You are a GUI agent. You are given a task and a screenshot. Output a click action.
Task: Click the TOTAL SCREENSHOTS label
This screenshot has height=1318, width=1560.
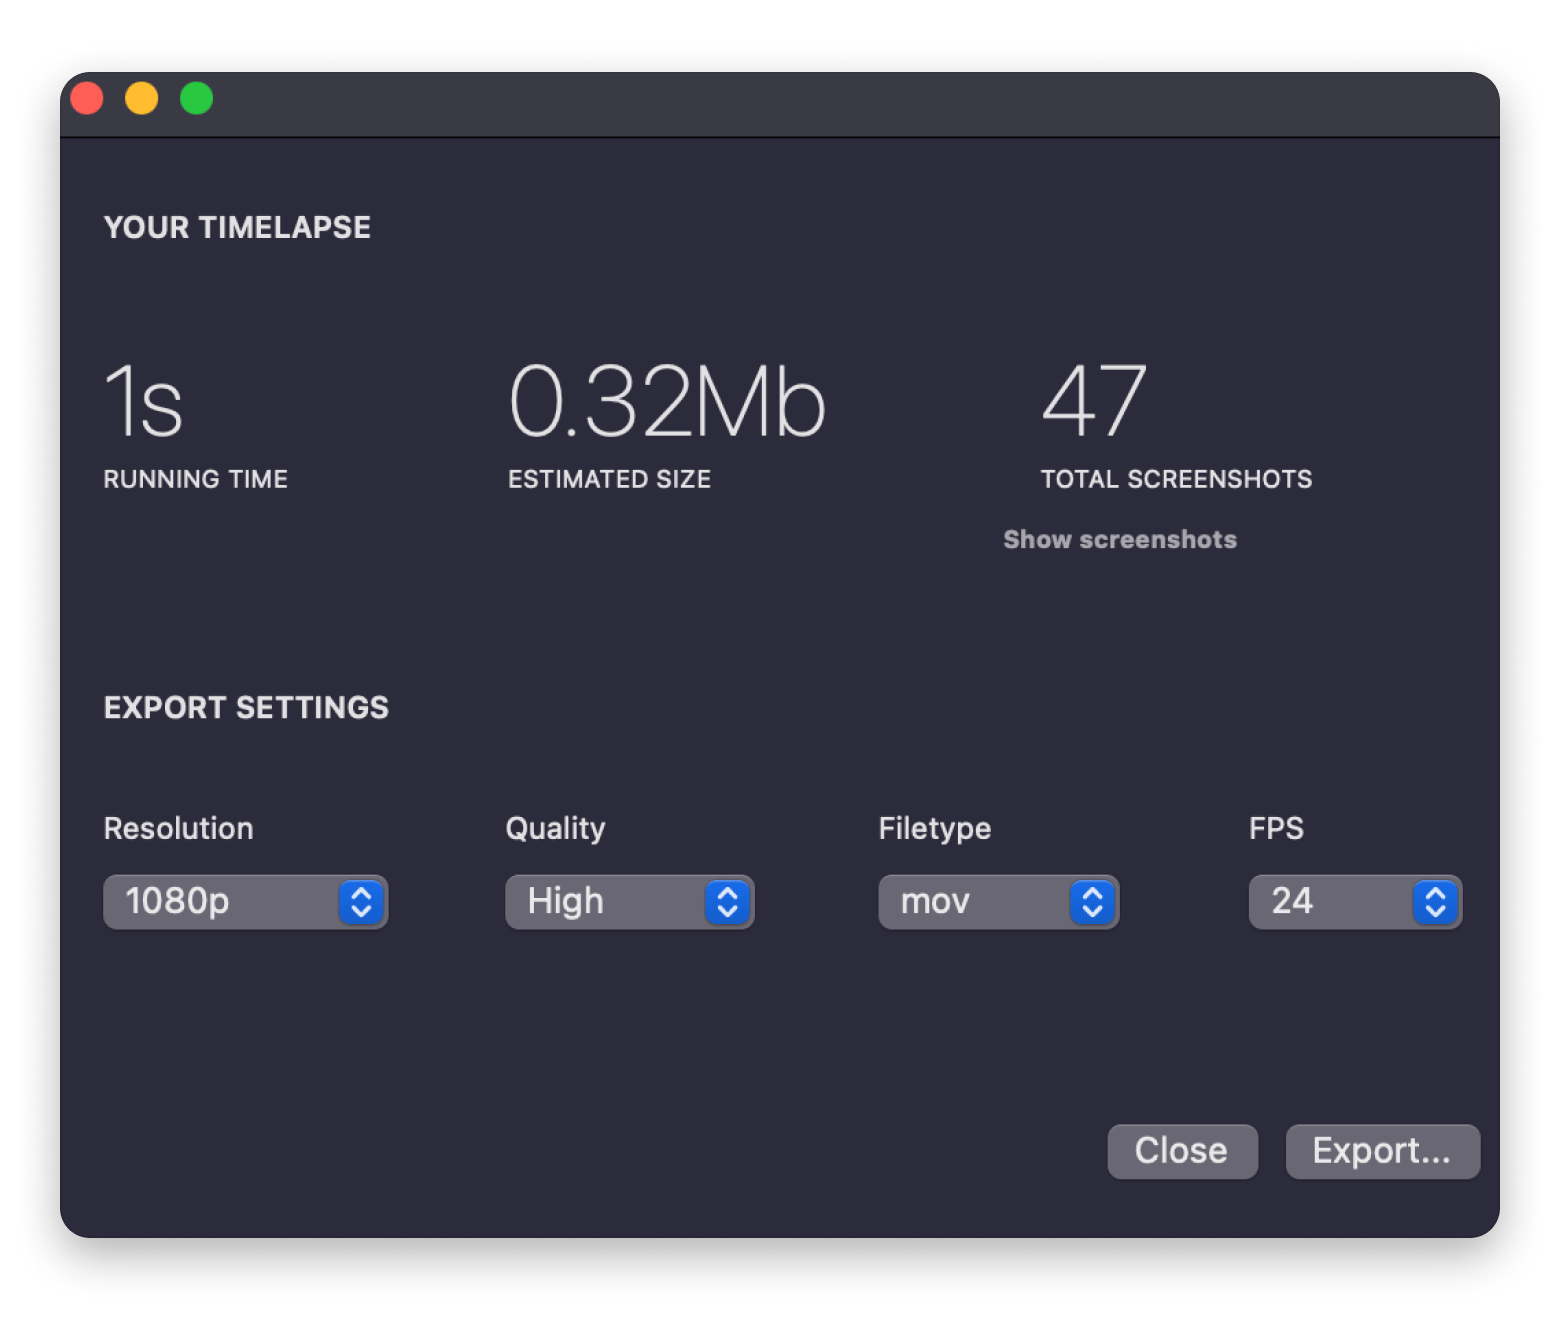(x=1176, y=480)
